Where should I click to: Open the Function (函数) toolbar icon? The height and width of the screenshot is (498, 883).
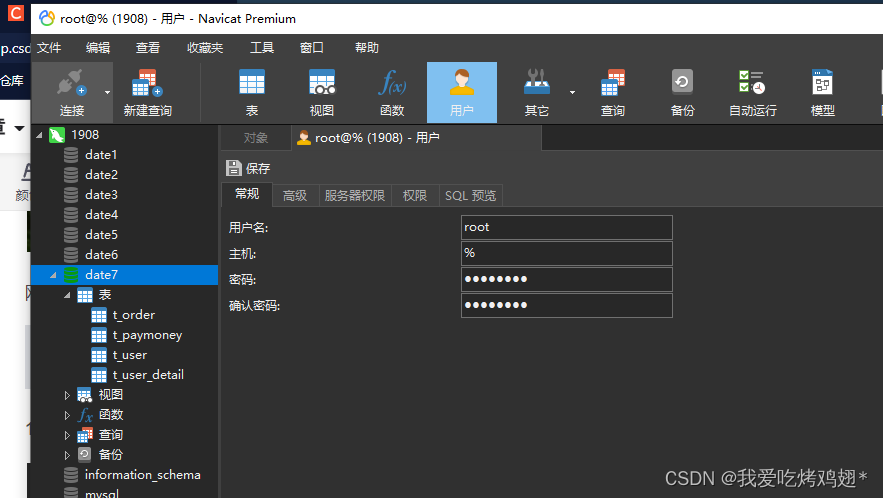pos(392,93)
